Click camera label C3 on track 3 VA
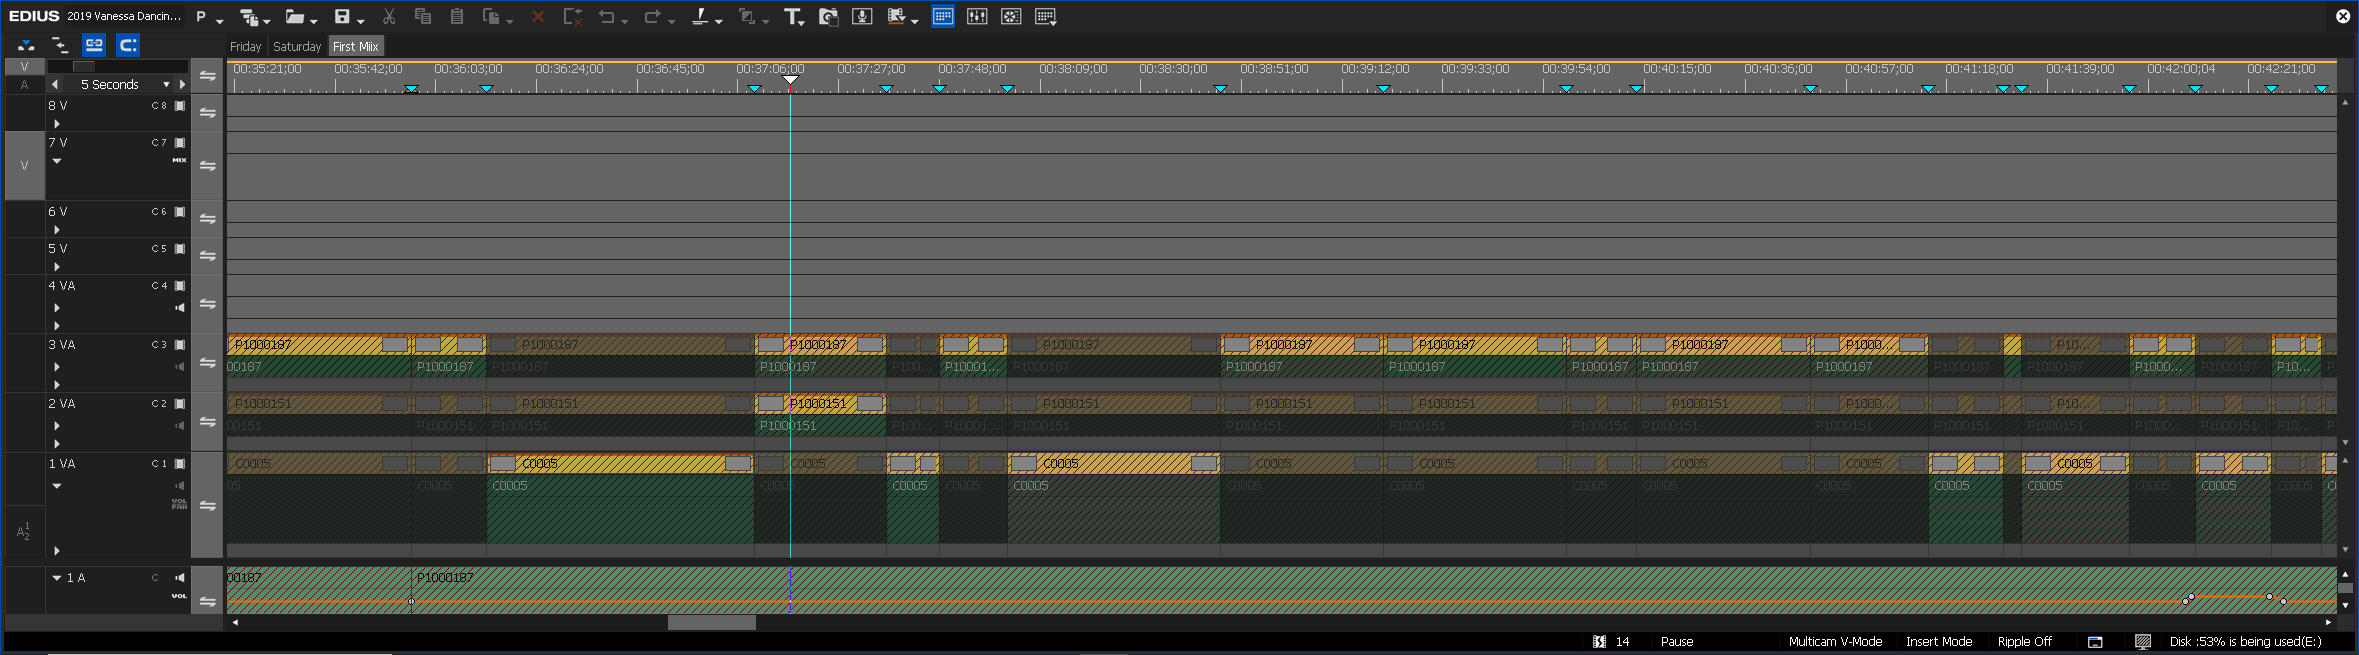2359x655 pixels. point(159,345)
